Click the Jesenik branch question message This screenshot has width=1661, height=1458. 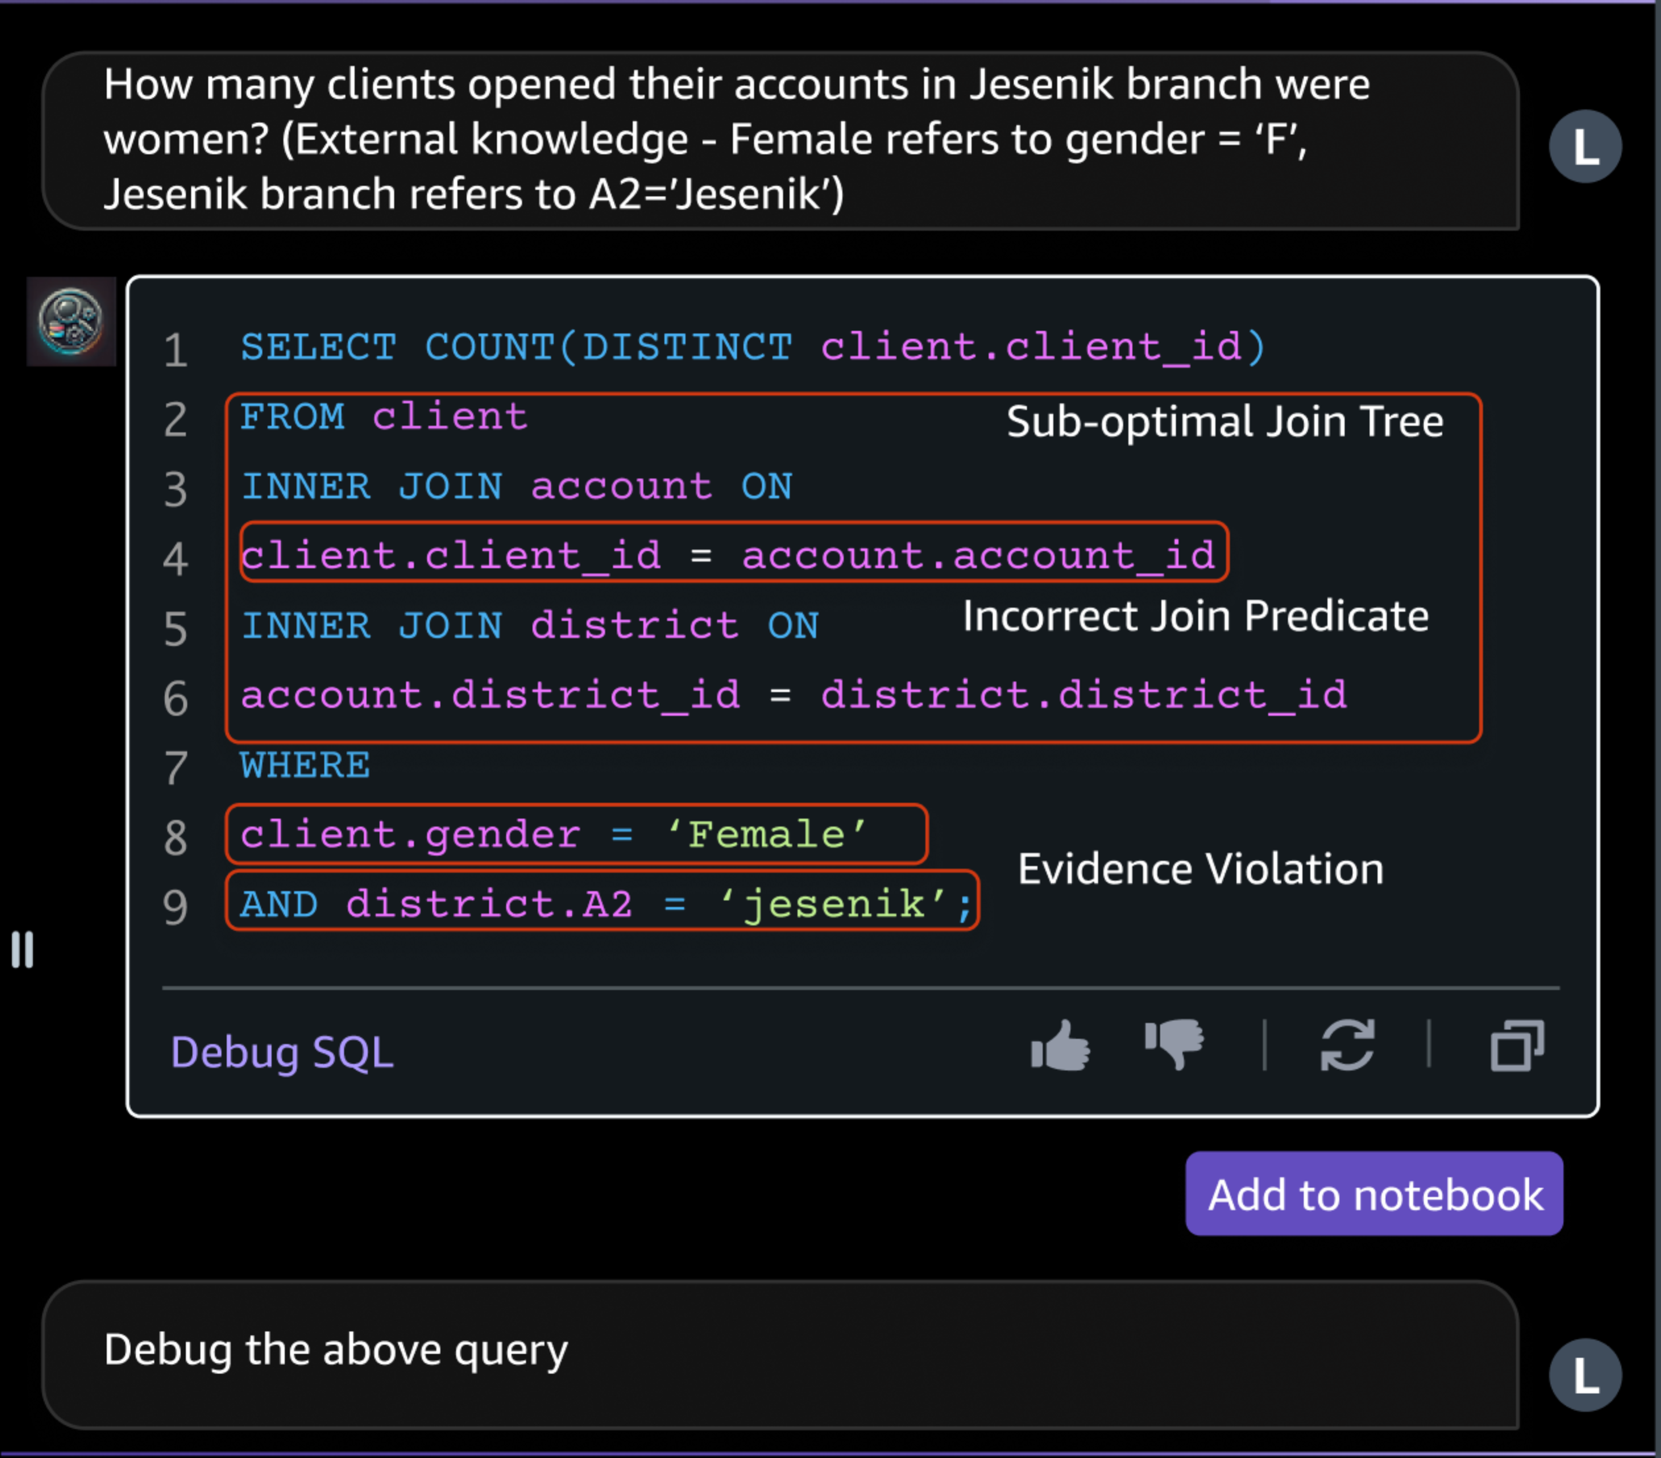click(736, 140)
